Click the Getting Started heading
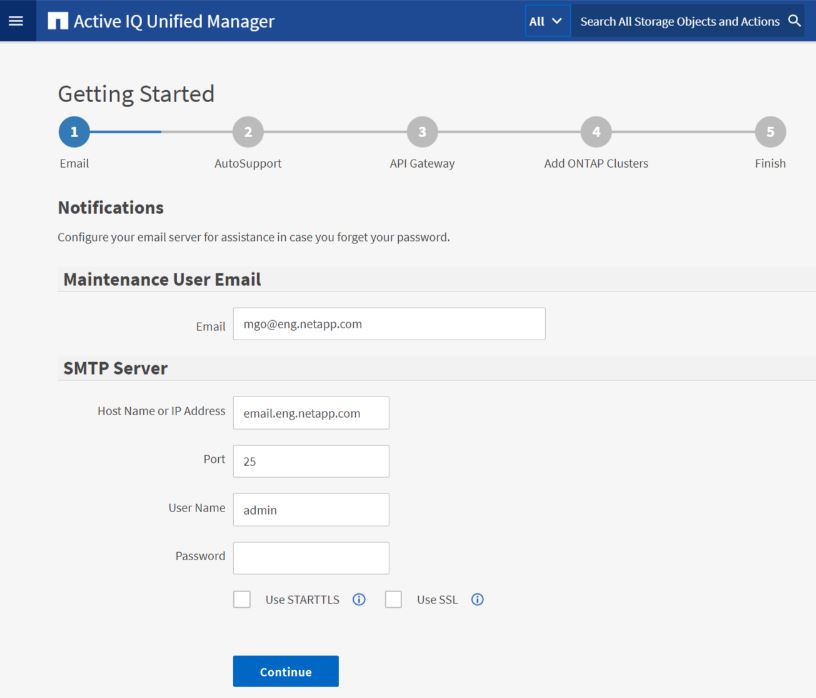The image size is (816, 698). coord(135,94)
